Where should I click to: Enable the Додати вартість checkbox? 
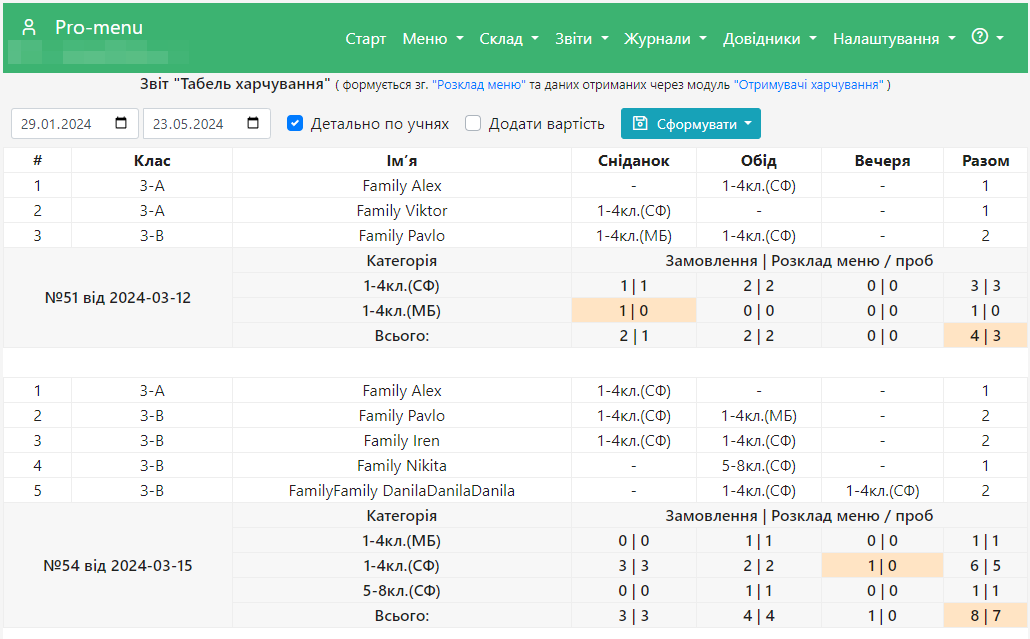point(473,123)
